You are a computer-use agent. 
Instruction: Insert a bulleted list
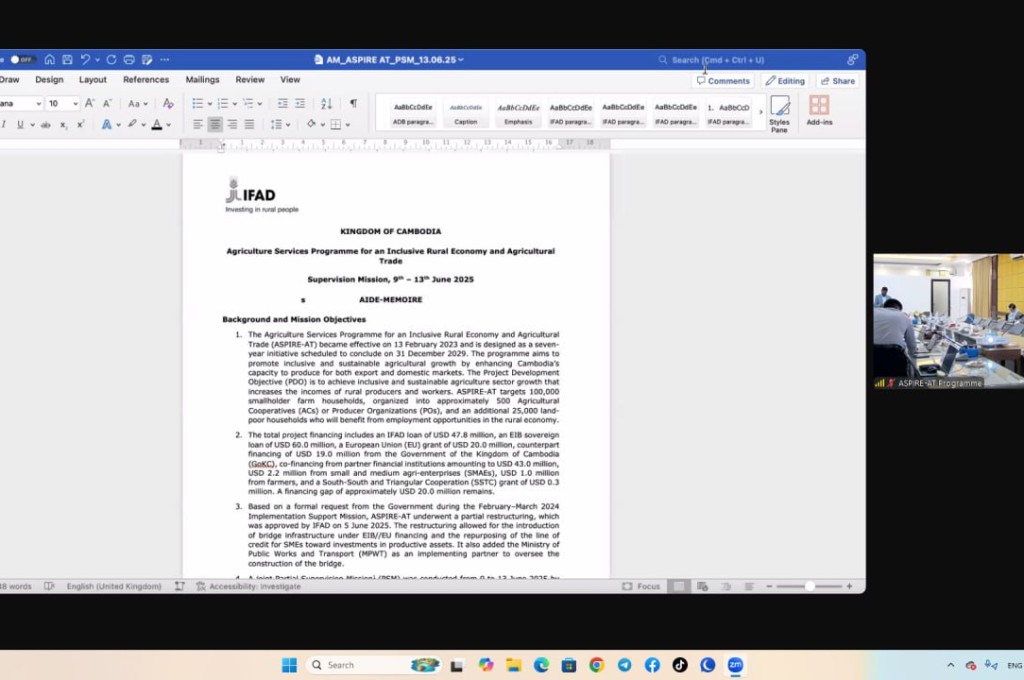(197, 103)
